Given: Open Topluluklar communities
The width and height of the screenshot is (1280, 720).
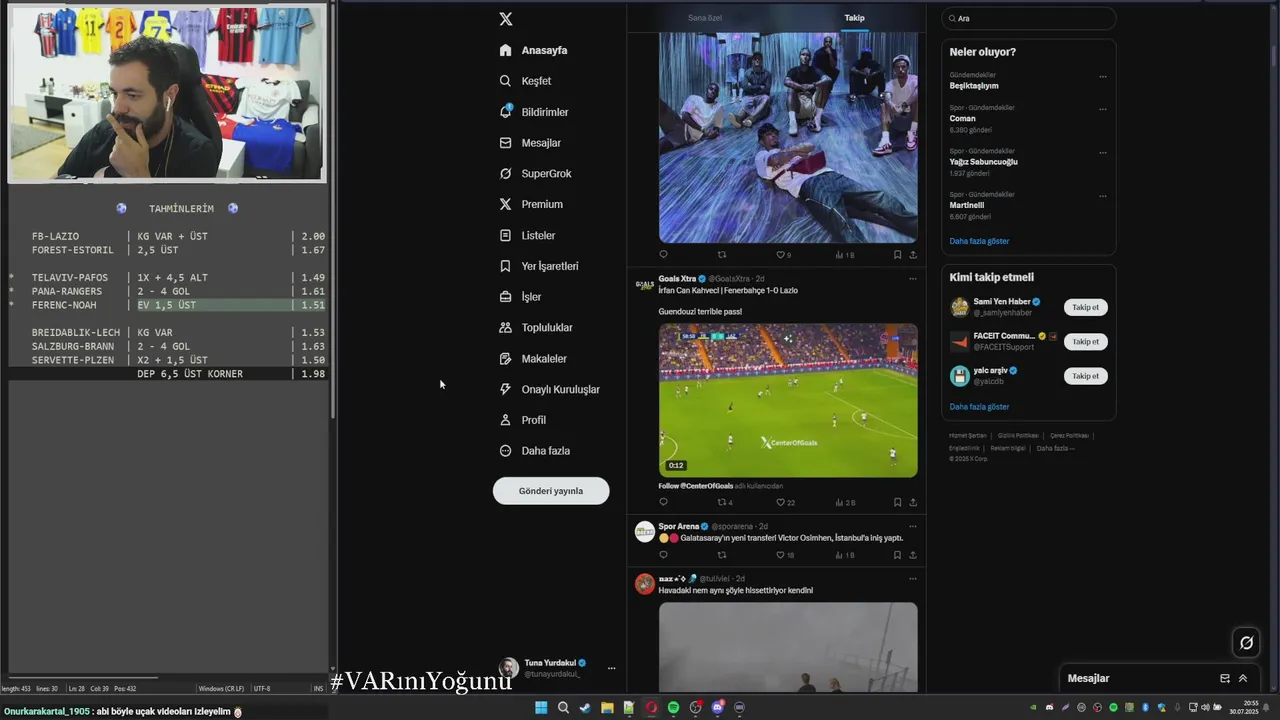Looking at the screenshot, I should [535, 327].
